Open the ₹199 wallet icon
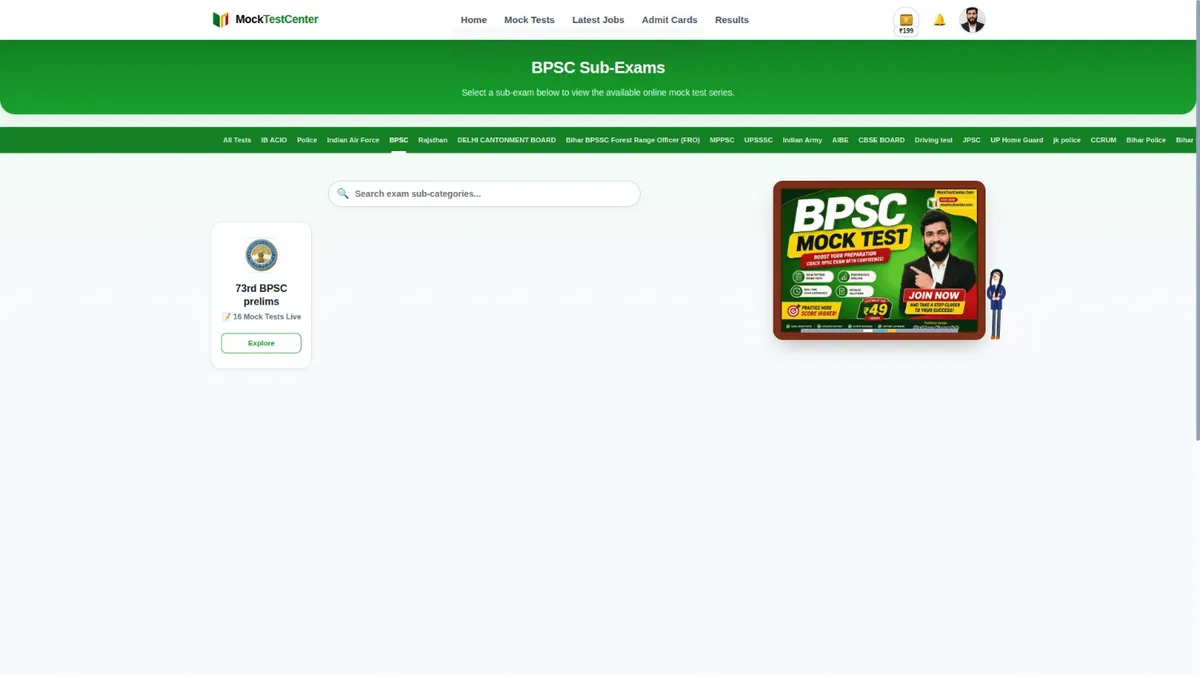1200x675 pixels. pyautogui.click(x=906, y=23)
